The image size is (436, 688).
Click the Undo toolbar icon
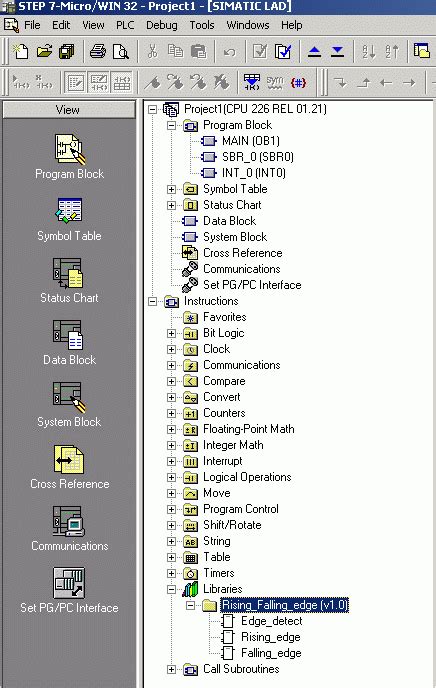click(229, 52)
